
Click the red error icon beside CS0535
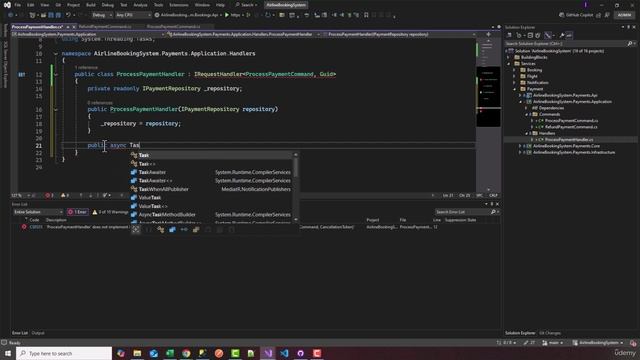pos(24,227)
